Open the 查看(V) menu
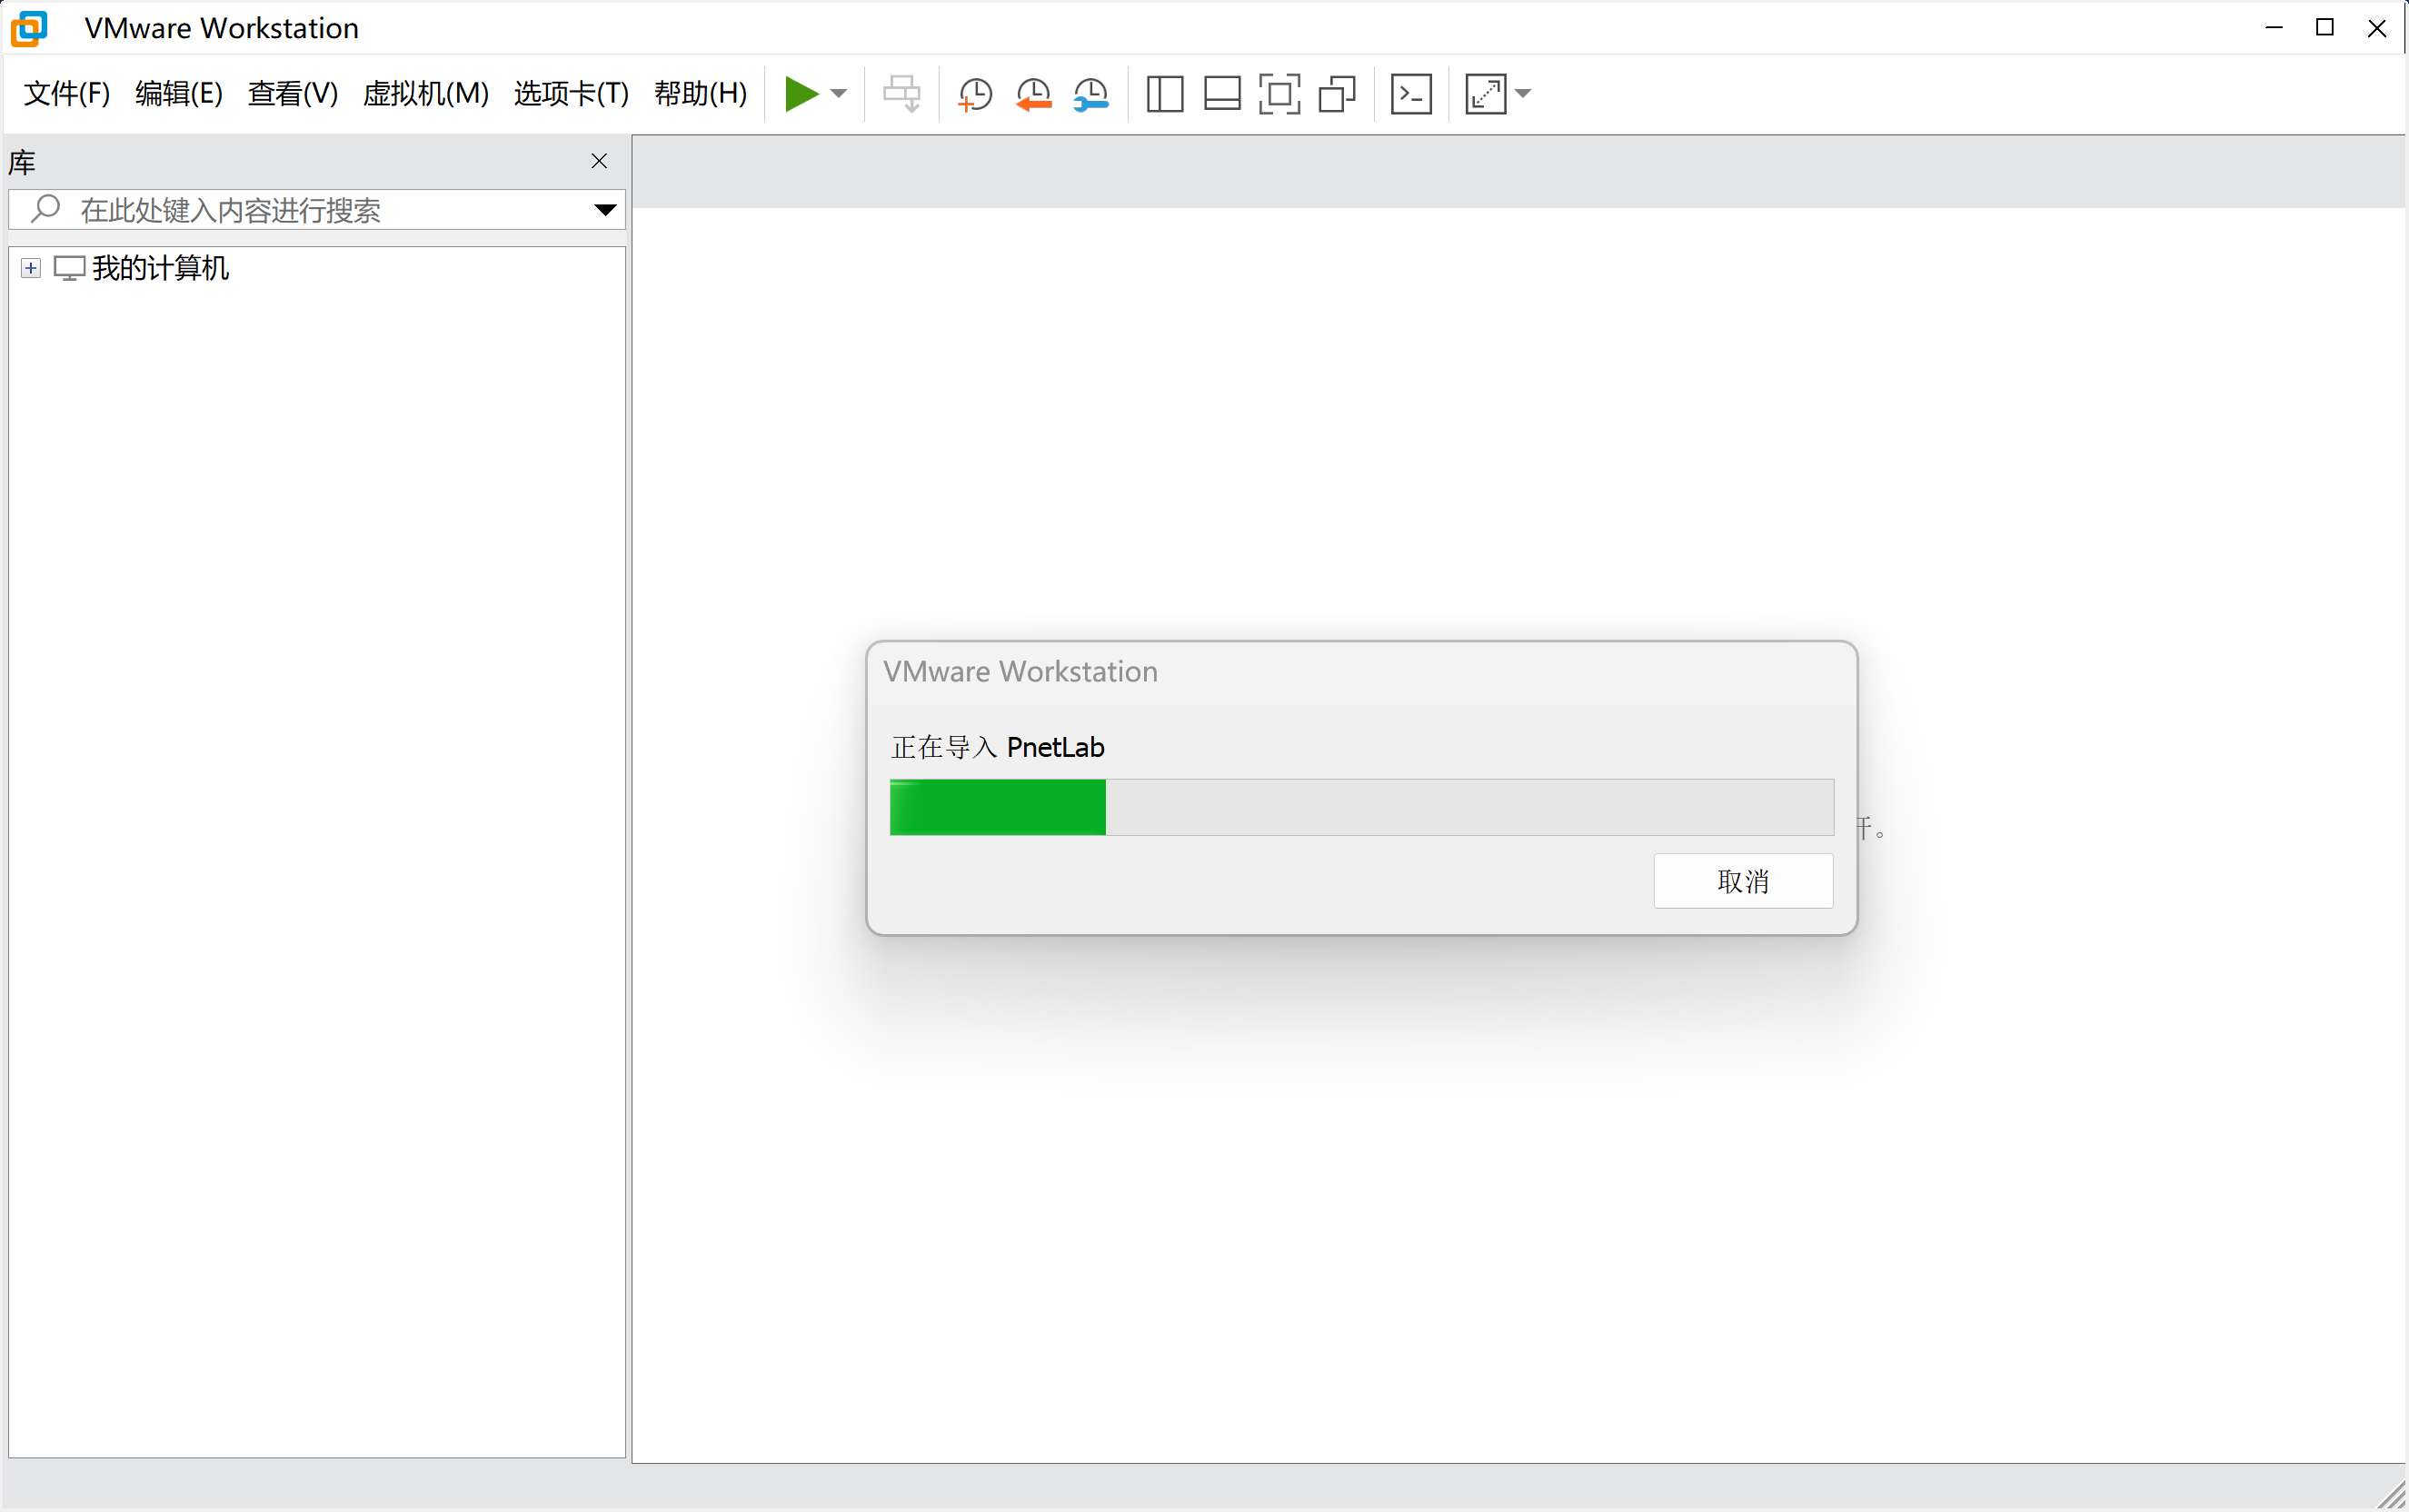Image resolution: width=2409 pixels, height=1512 pixels. coord(293,94)
